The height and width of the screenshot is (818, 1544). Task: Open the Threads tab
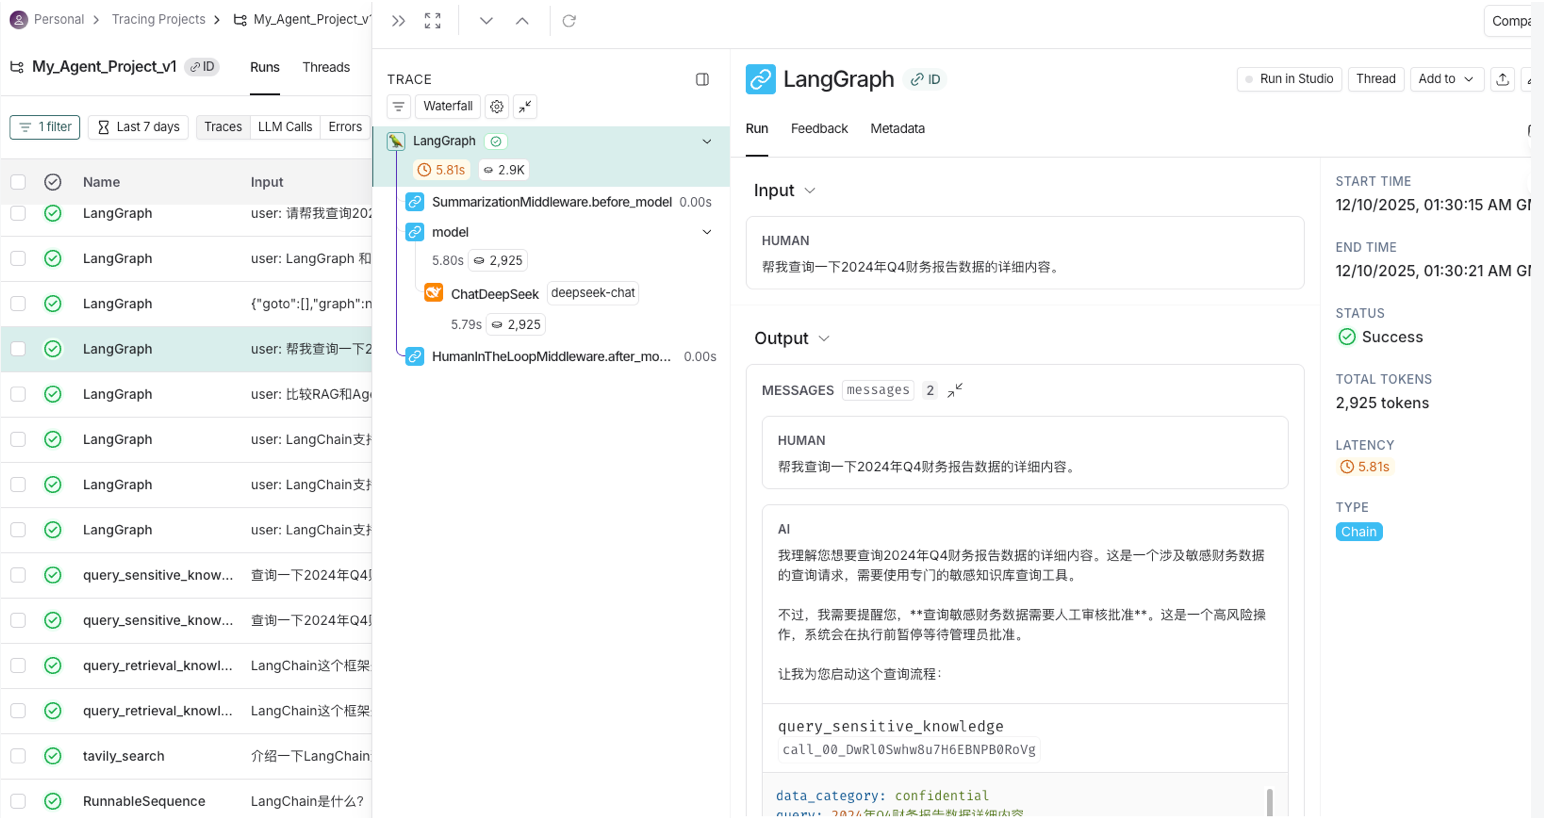coord(326,67)
